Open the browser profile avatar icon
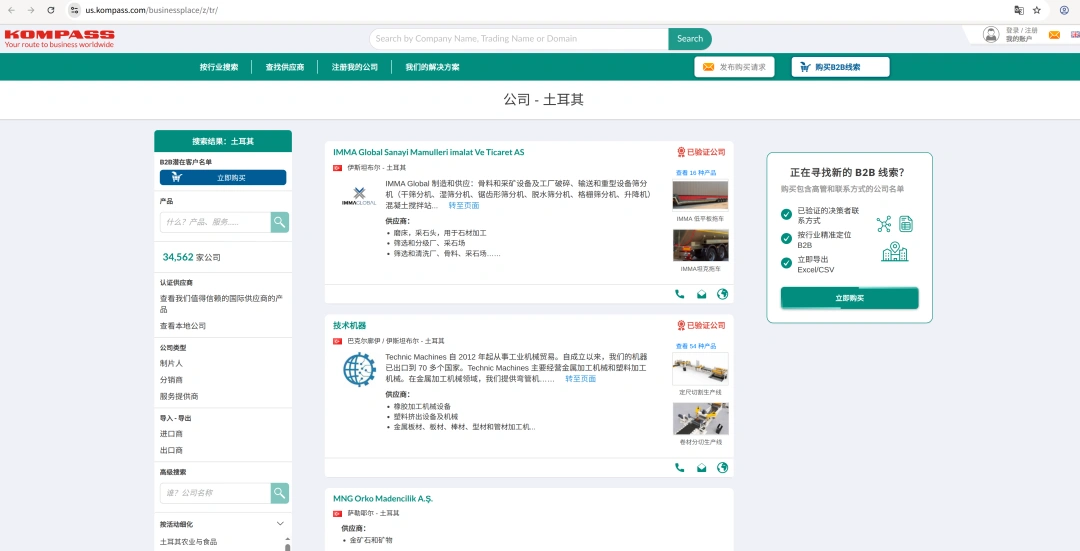The height and width of the screenshot is (551, 1080). [x=1064, y=10]
